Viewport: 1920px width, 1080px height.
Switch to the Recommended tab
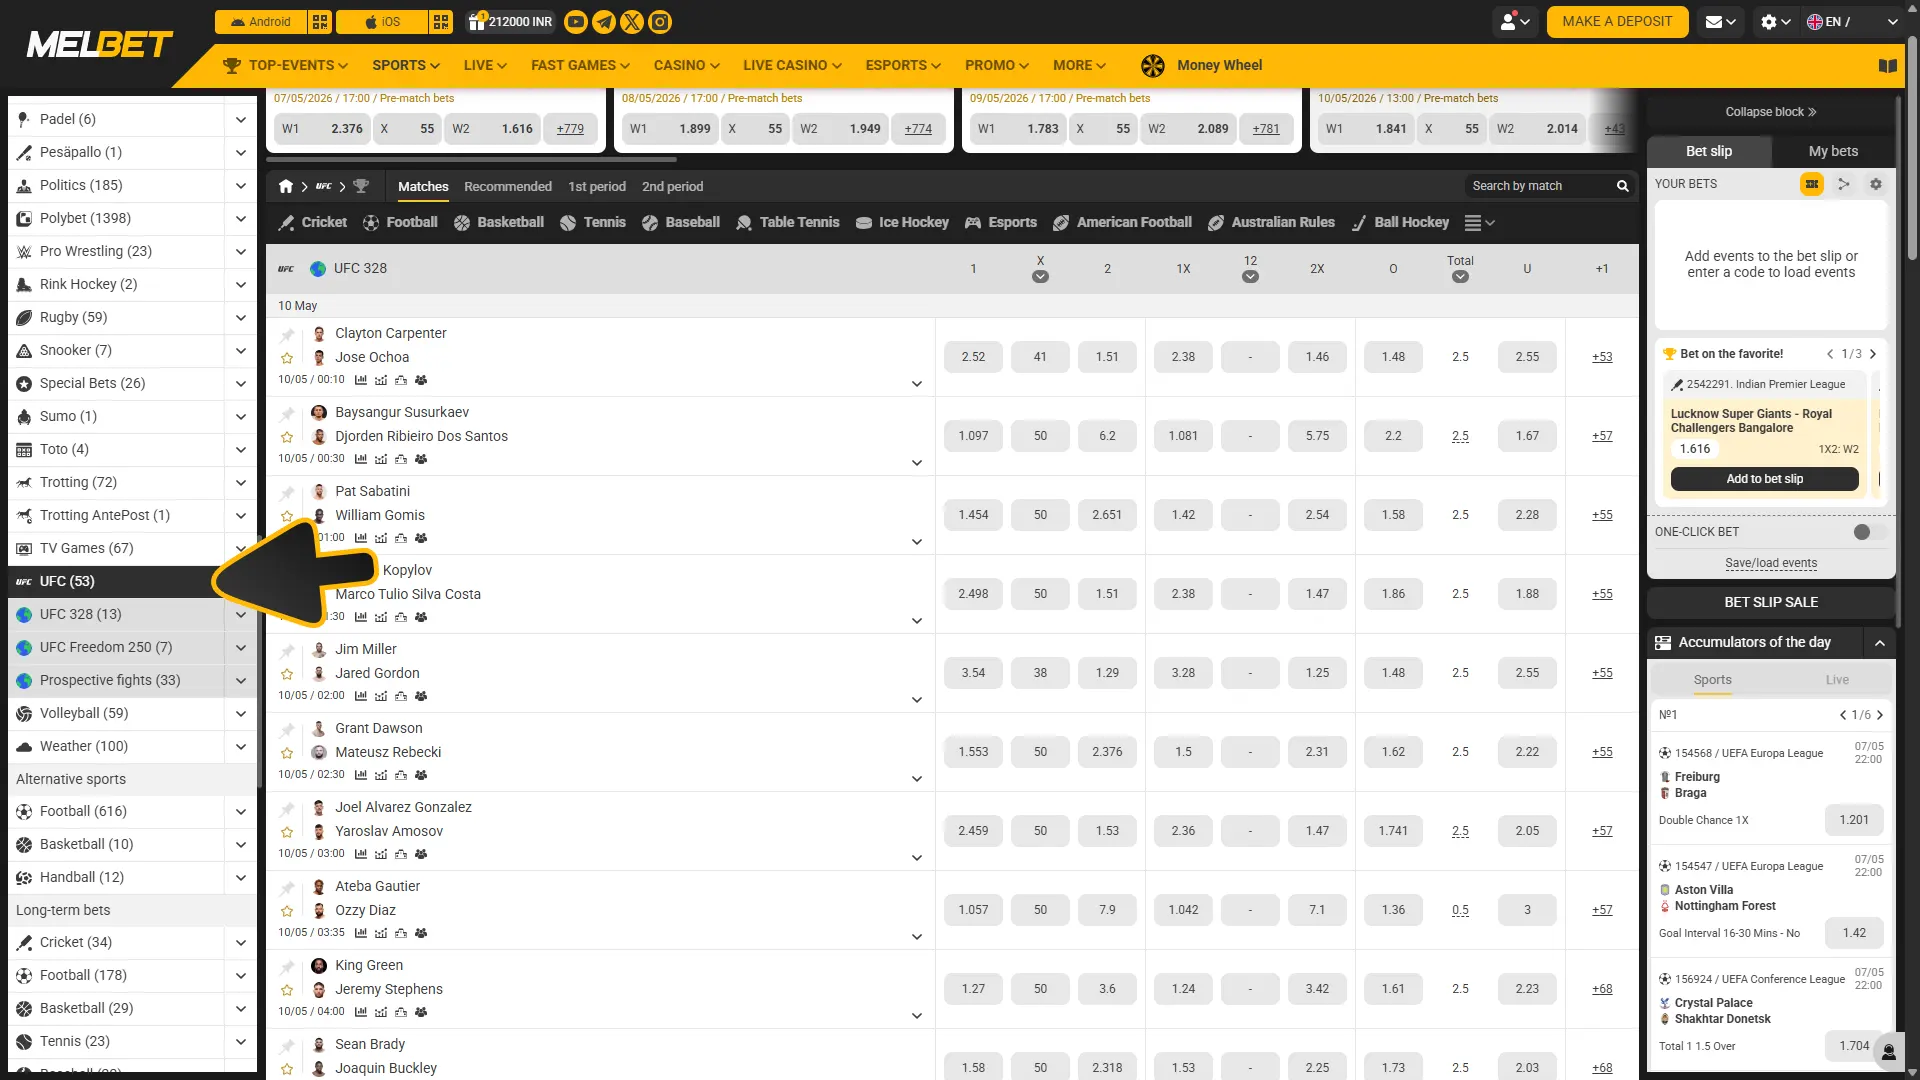click(x=508, y=187)
